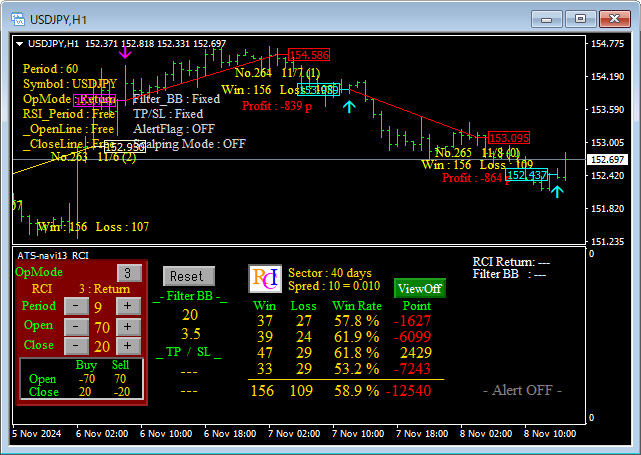Click the ATS-navi13_RCI indicator title
641x455 pixels.
click(x=53, y=256)
